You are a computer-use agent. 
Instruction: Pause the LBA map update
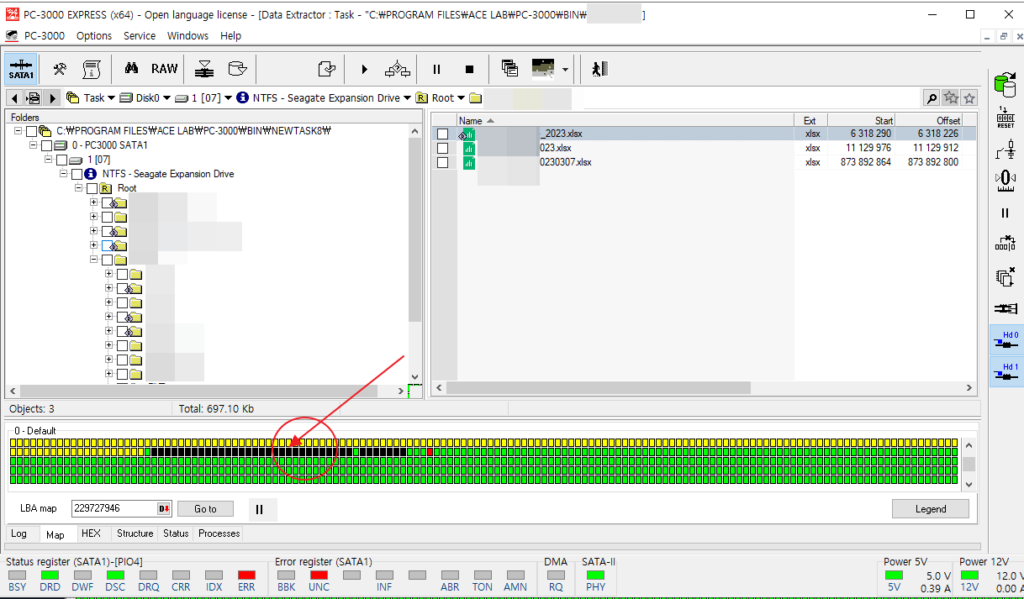coord(259,510)
